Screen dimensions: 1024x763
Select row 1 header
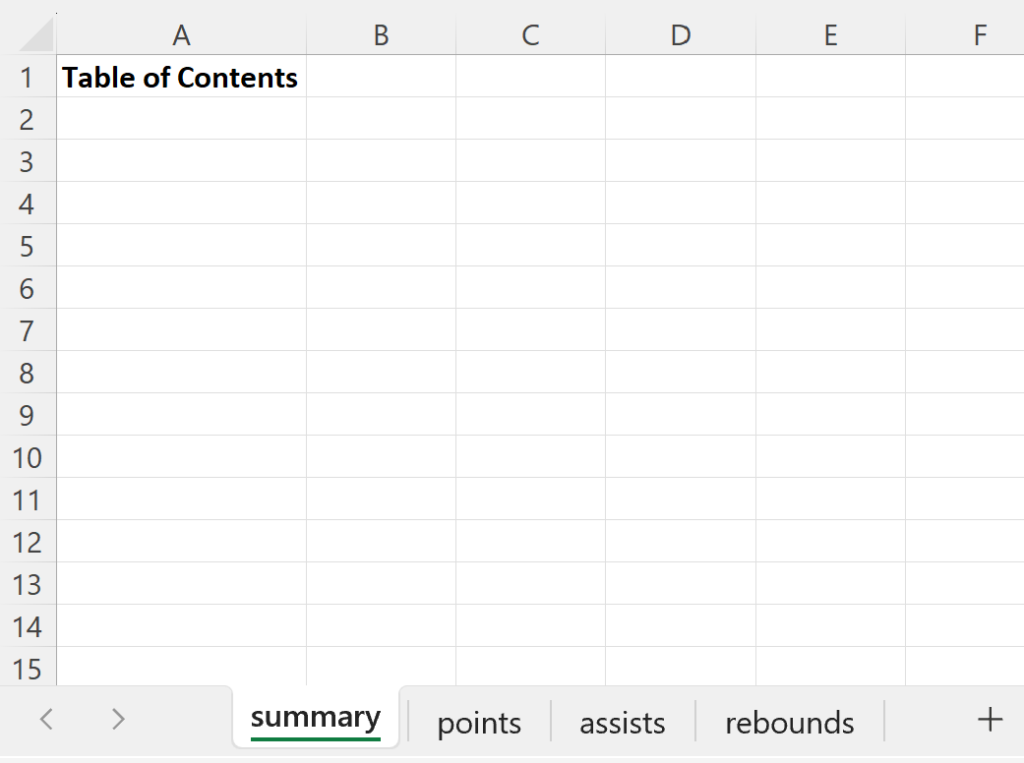pos(27,77)
